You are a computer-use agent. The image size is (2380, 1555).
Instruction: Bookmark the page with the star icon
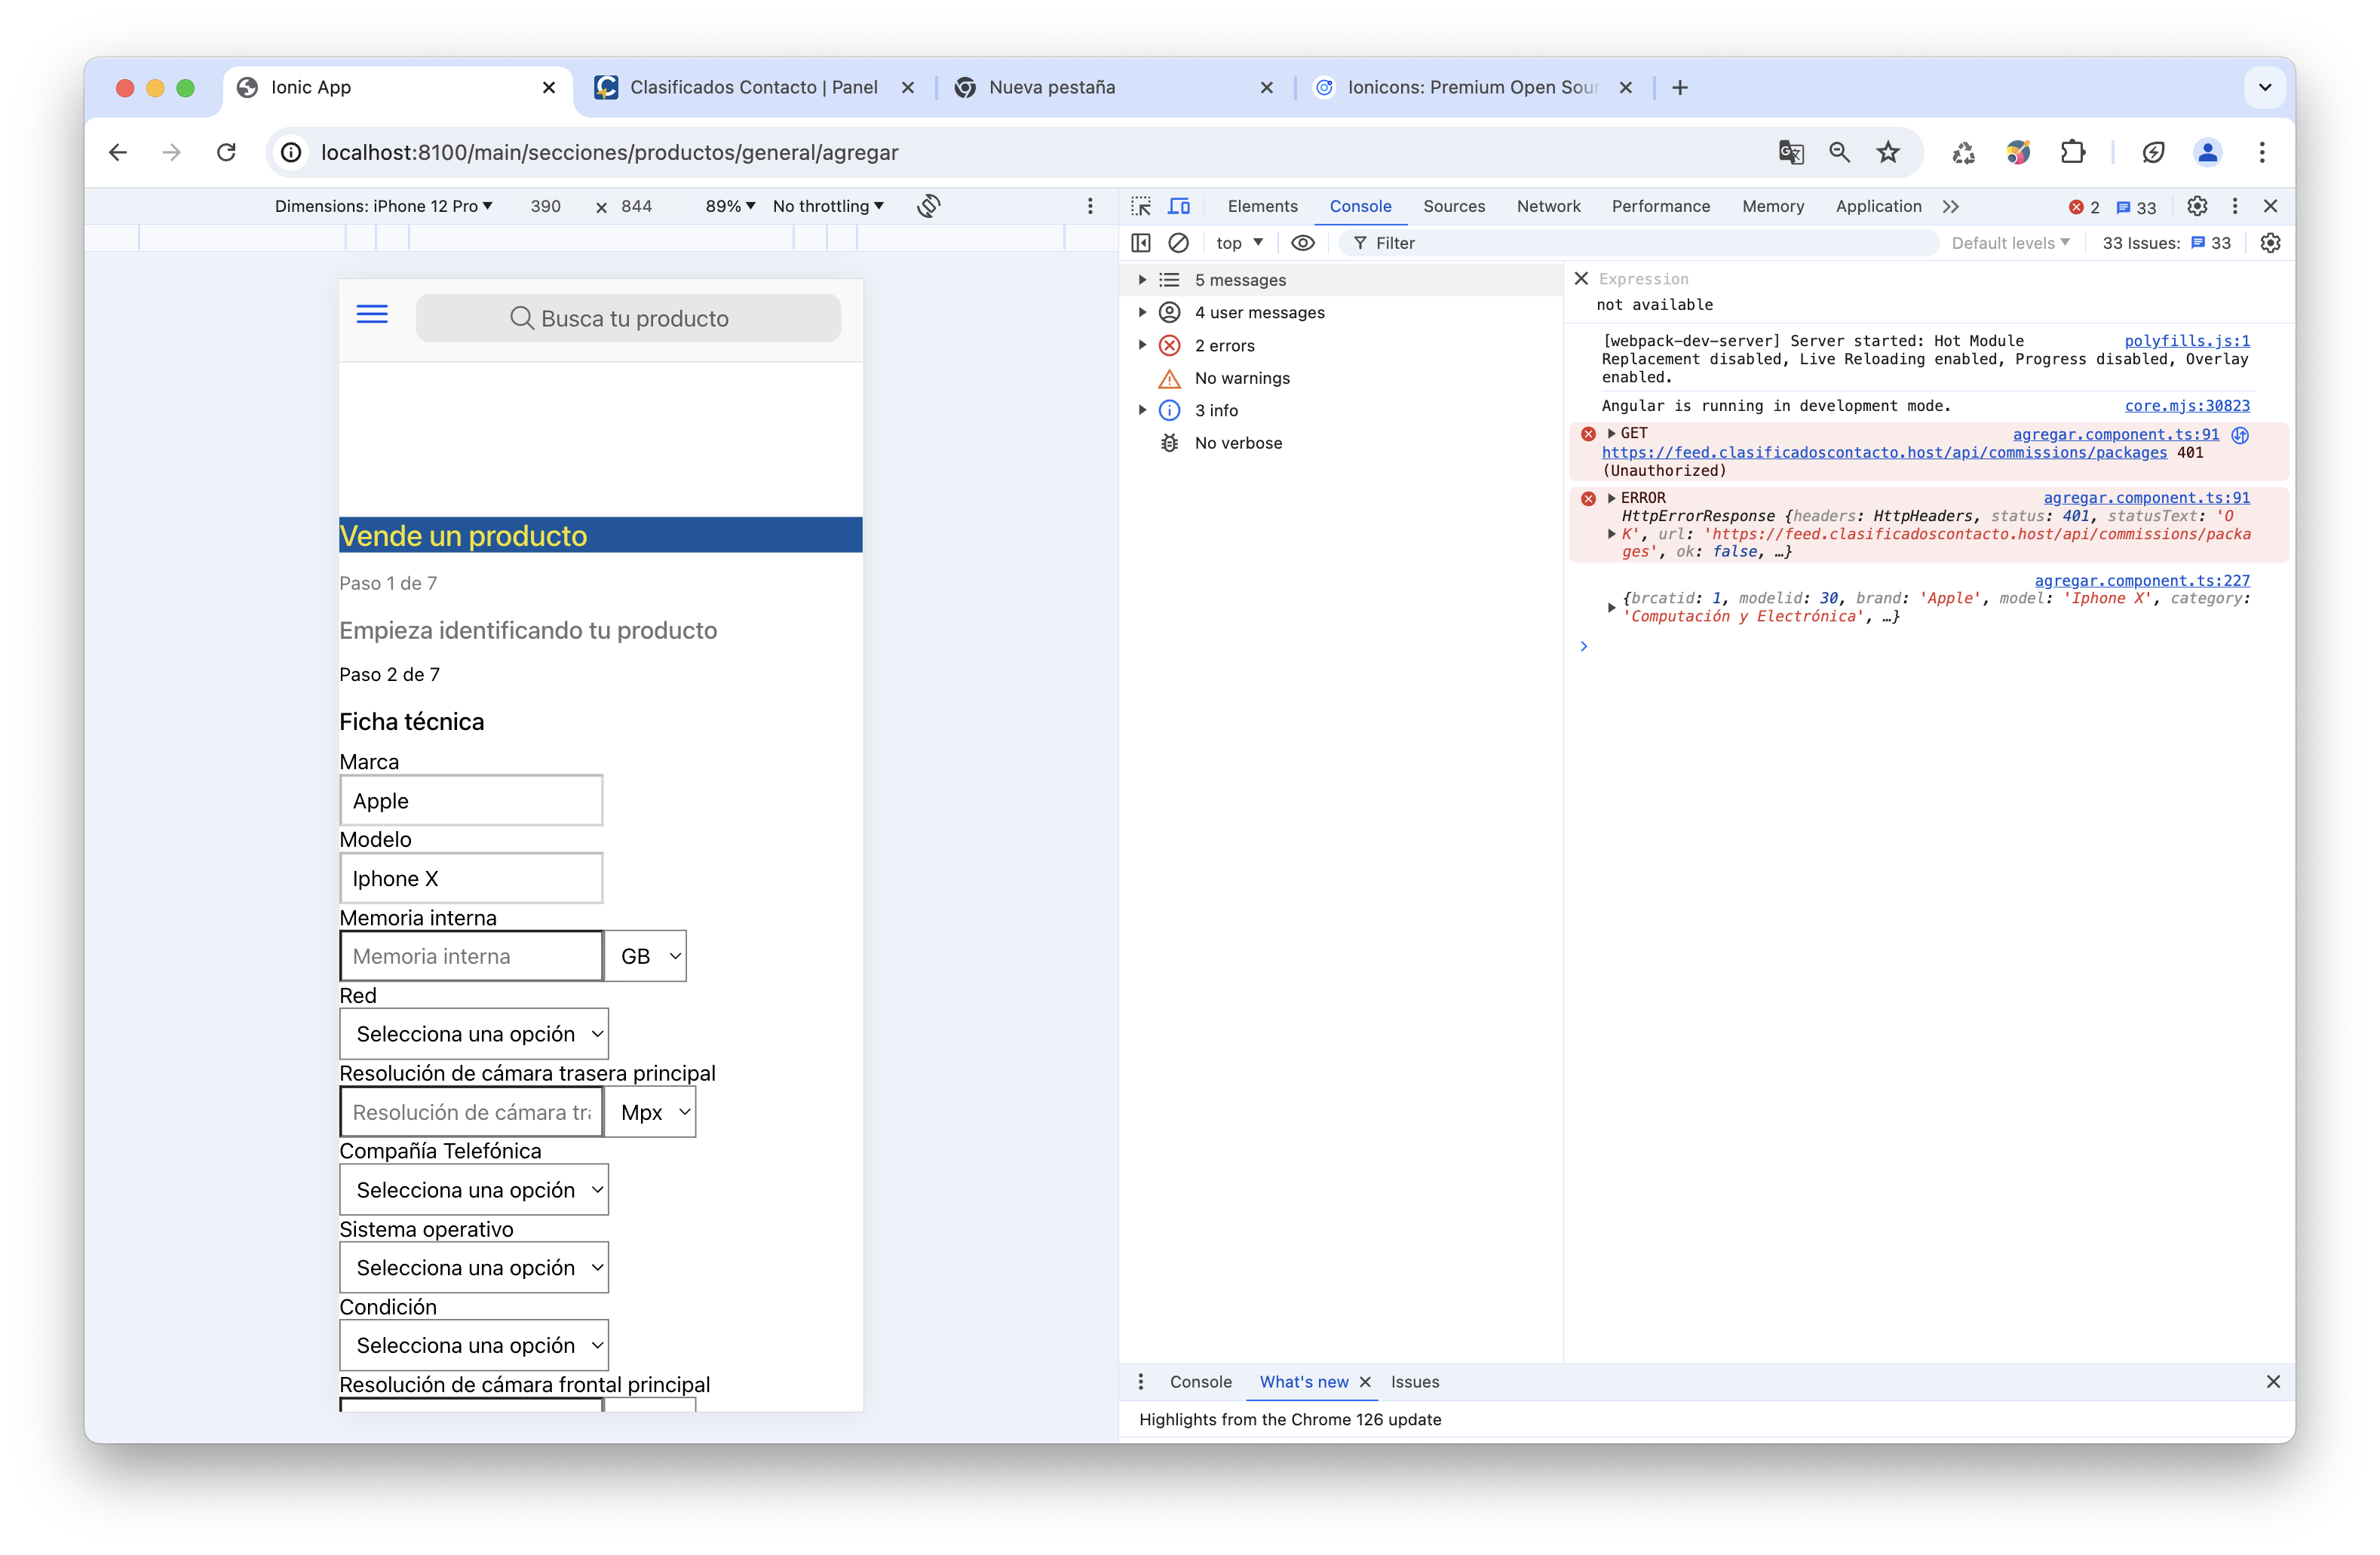[x=1888, y=152]
